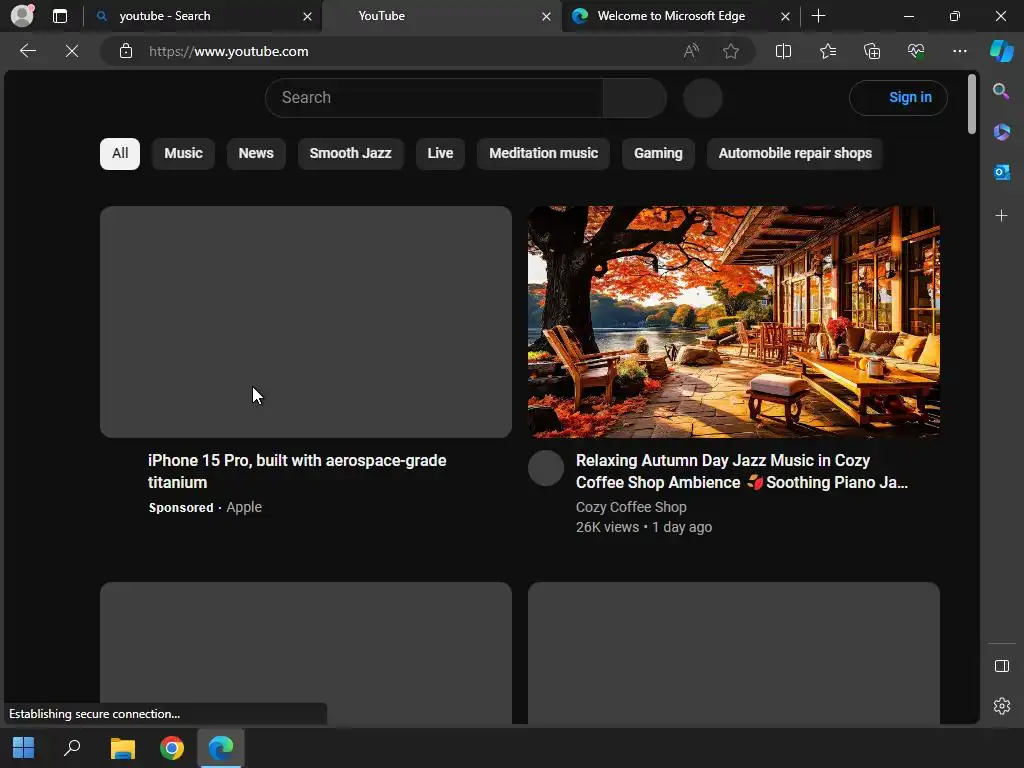Open the Apple advertiser link

[x=244, y=507]
